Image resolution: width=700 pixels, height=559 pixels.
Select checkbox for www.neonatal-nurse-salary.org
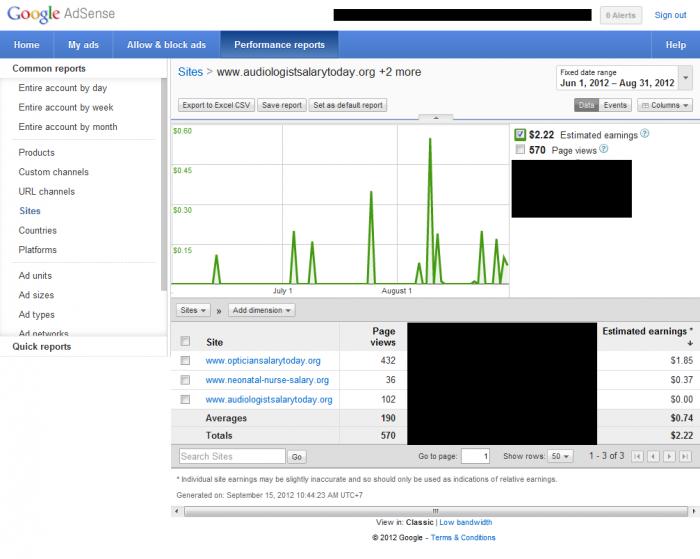[185, 380]
